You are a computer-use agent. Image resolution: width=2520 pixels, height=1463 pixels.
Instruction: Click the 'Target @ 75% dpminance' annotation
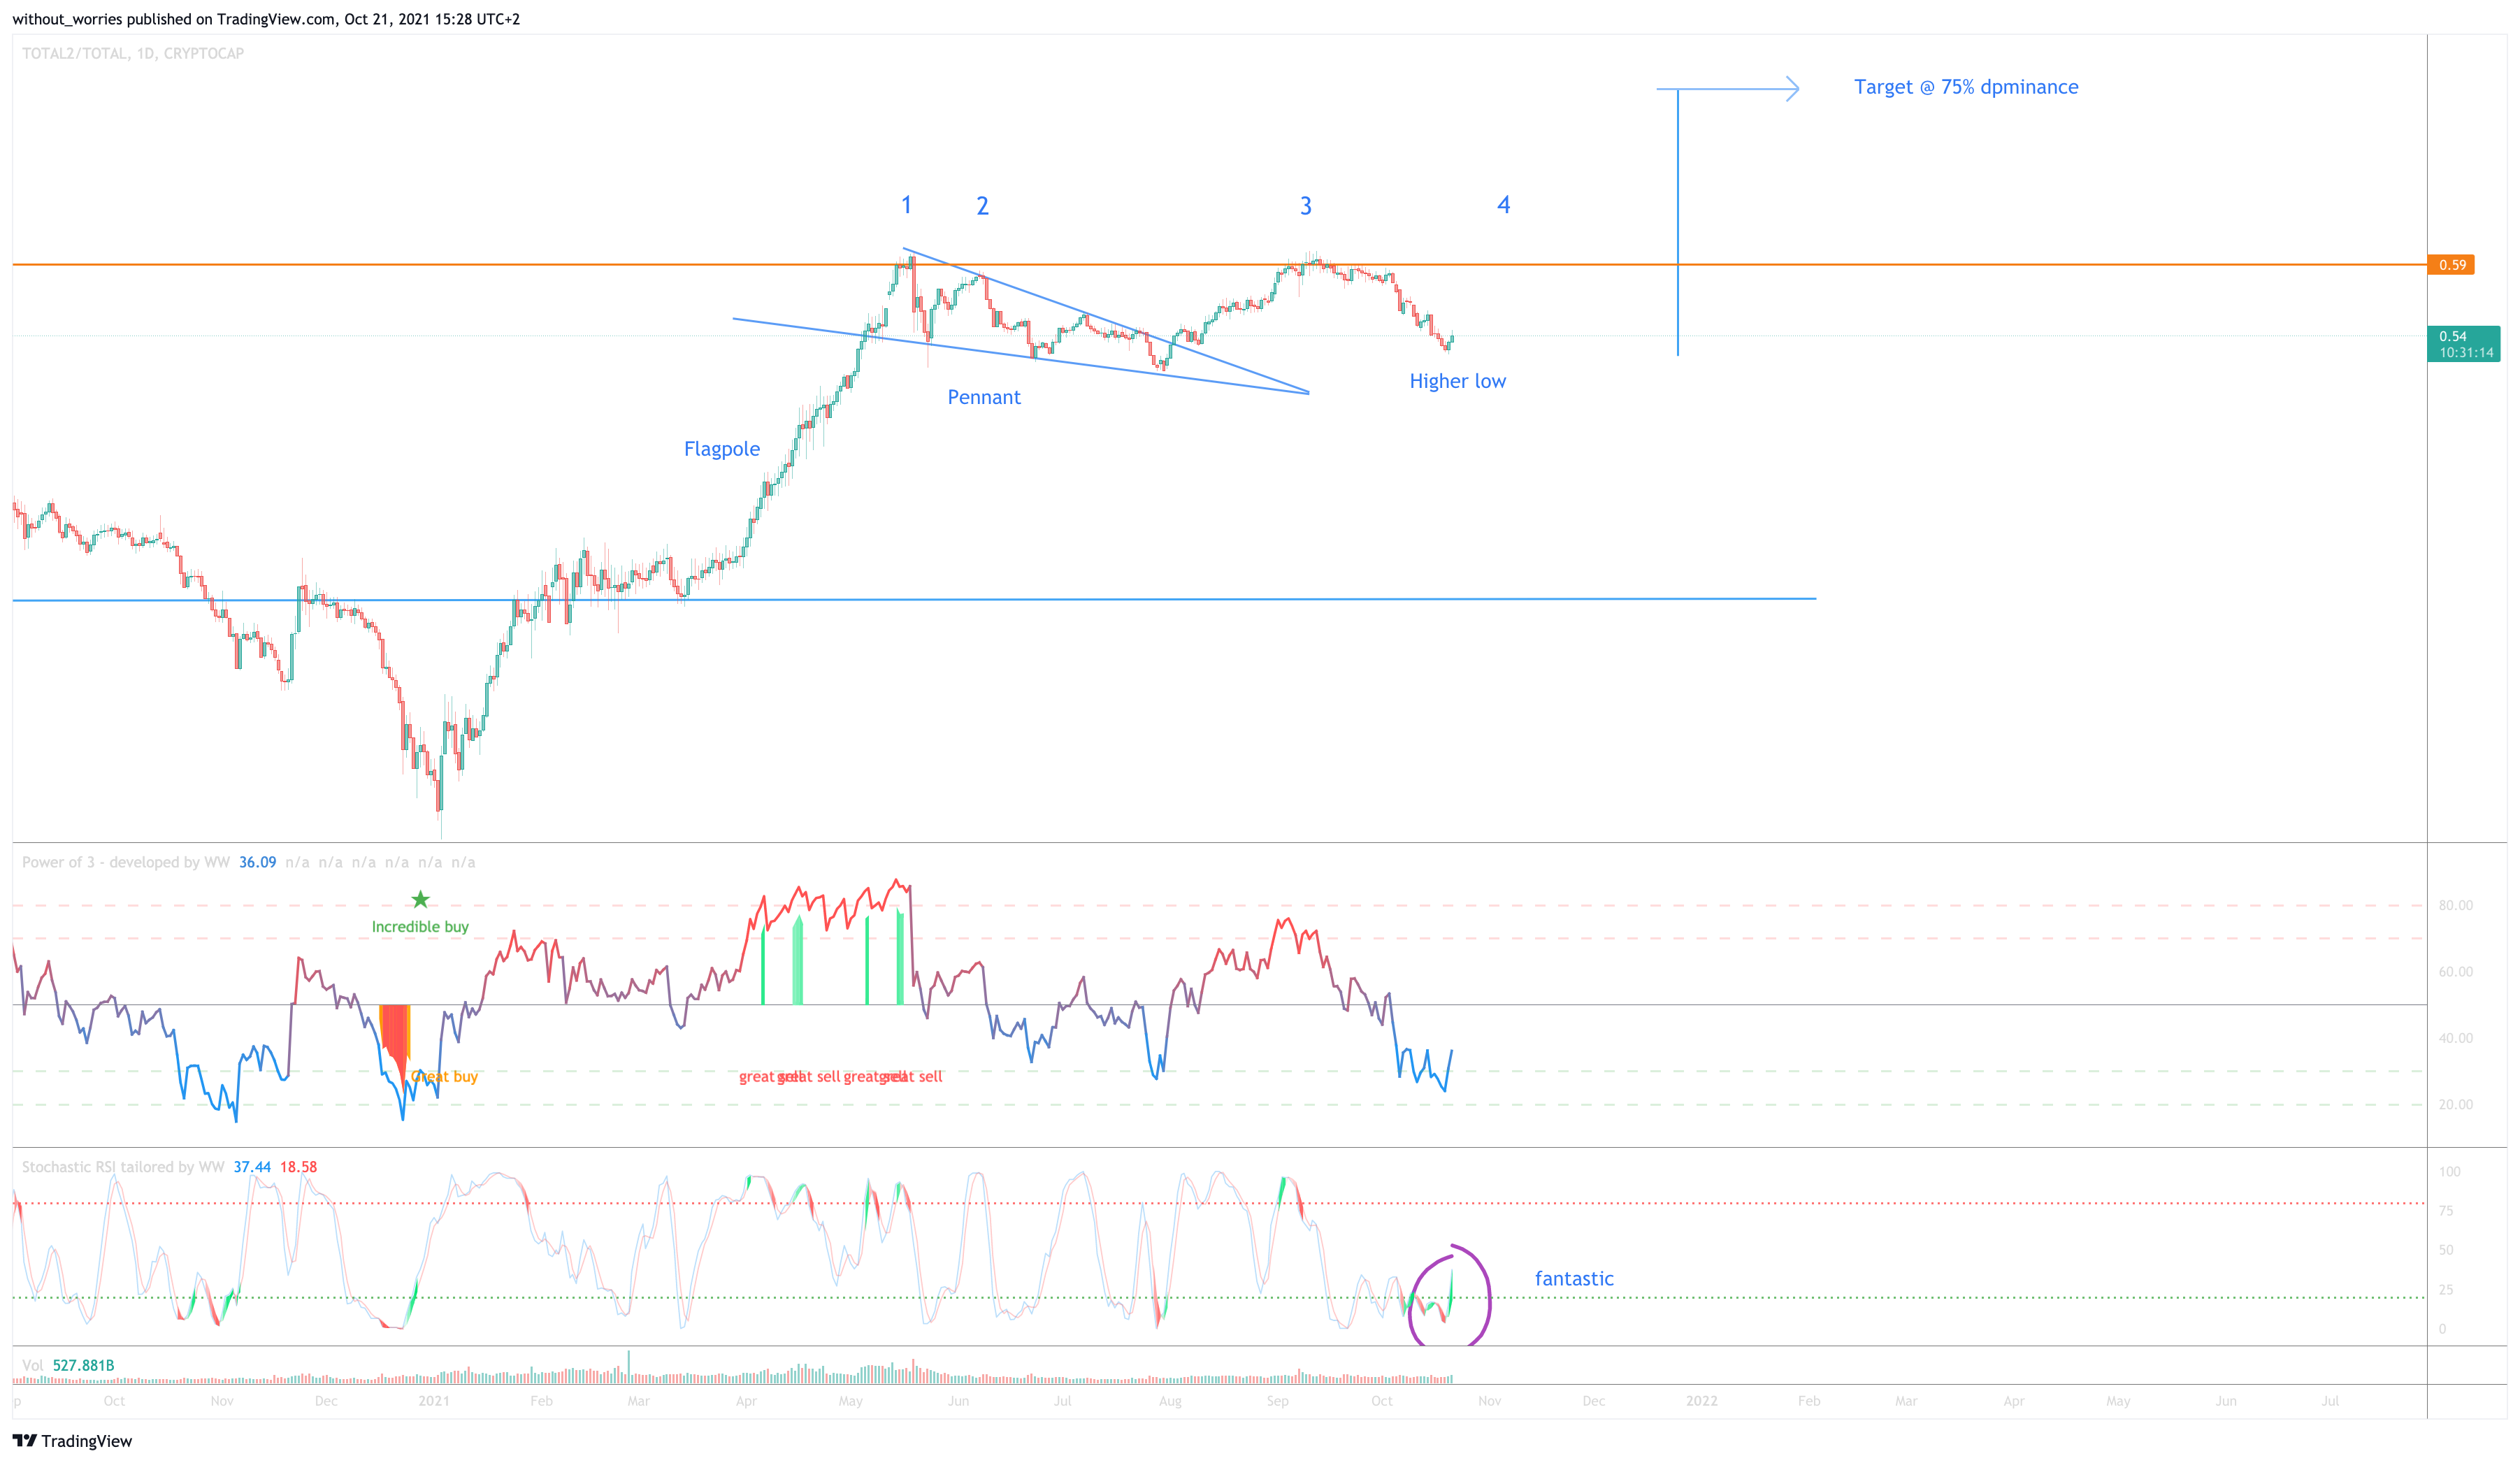1966,87
